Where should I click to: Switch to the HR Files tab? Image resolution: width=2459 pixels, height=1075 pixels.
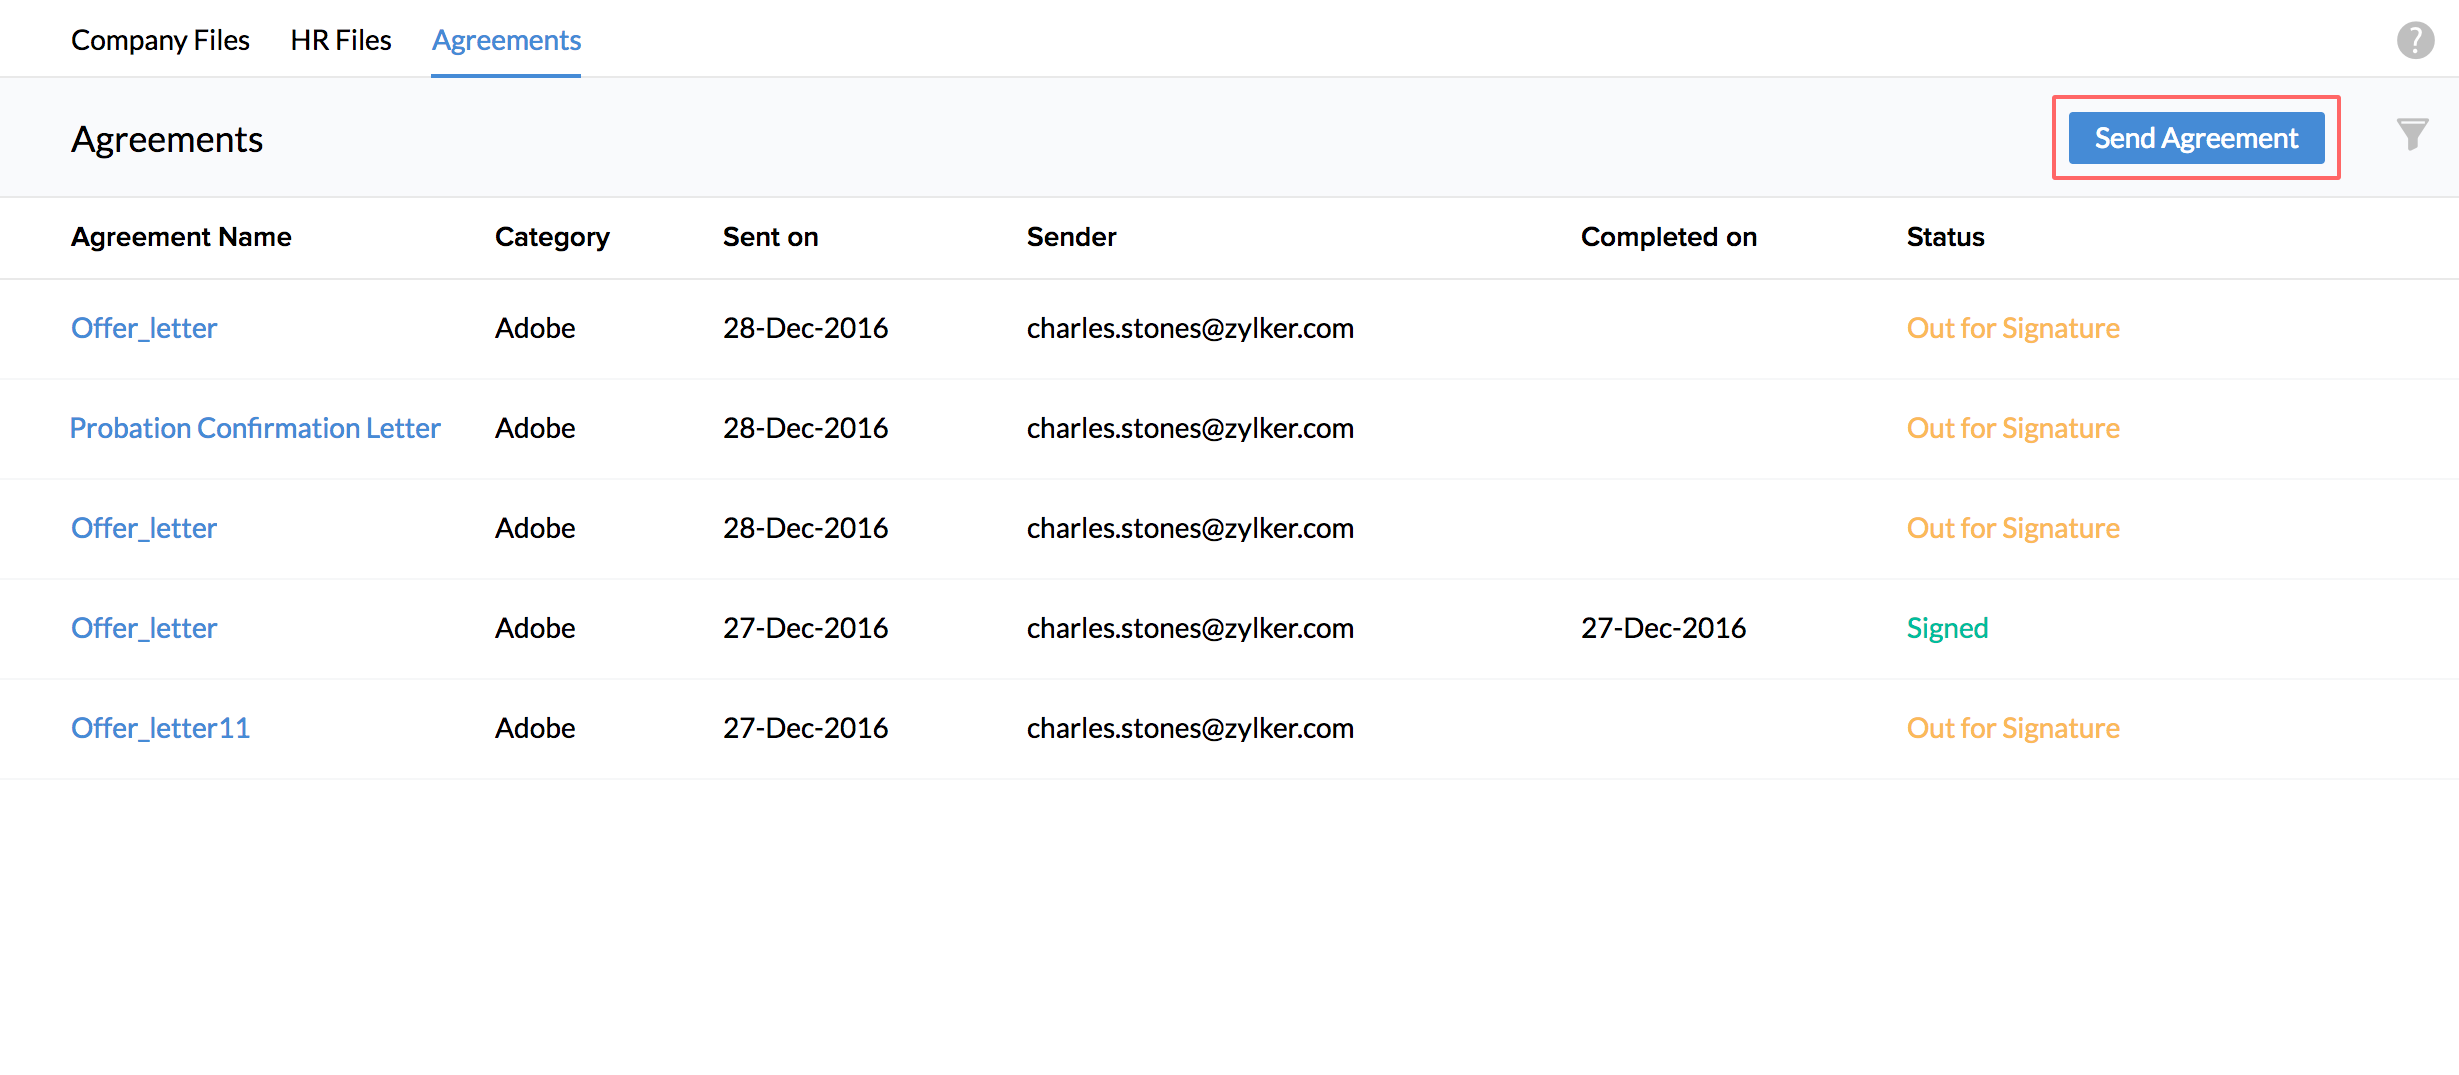click(341, 40)
